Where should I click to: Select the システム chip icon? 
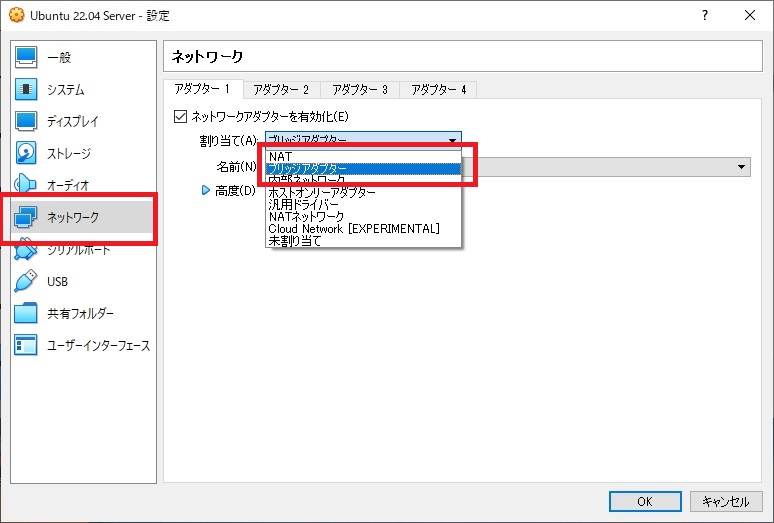point(26,89)
